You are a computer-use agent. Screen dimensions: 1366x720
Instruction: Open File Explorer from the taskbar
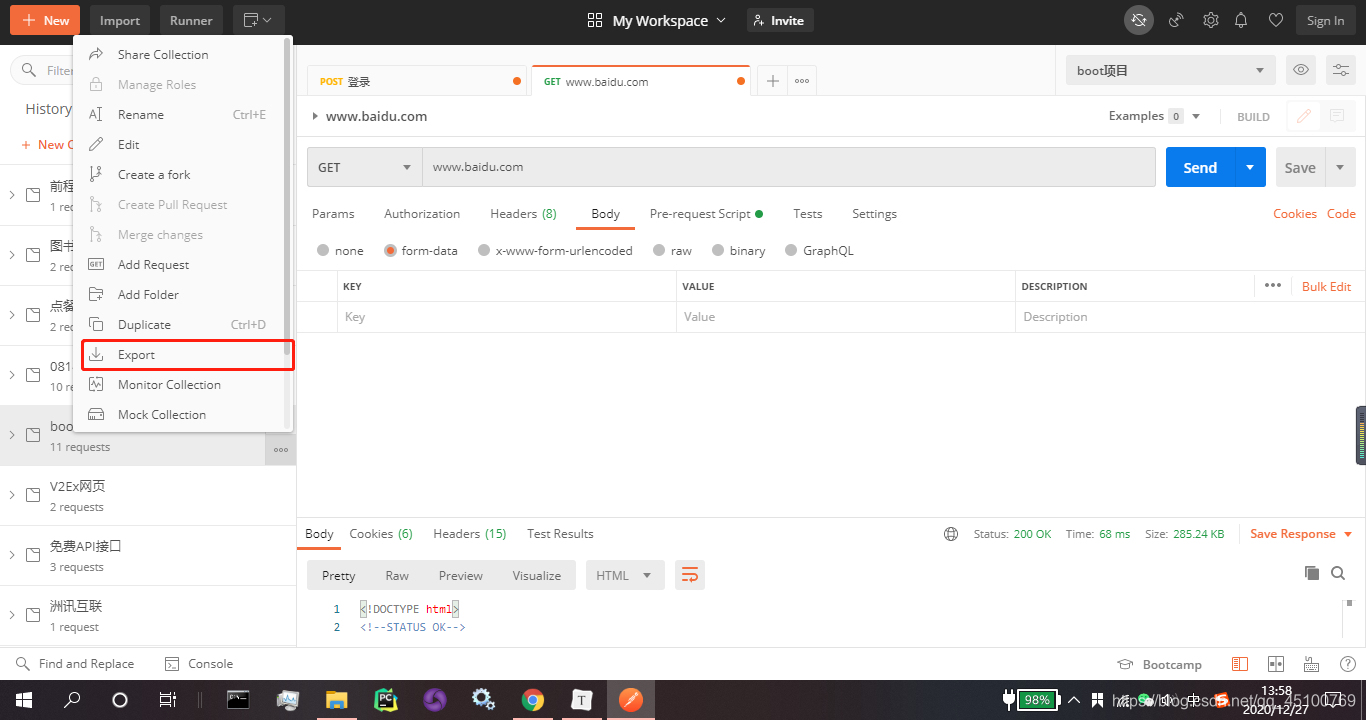click(x=337, y=699)
